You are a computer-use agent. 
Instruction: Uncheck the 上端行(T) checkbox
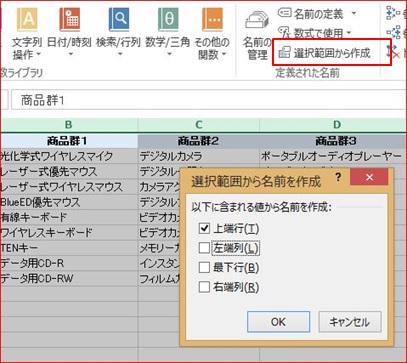pyautogui.click(x=204, y=229)
